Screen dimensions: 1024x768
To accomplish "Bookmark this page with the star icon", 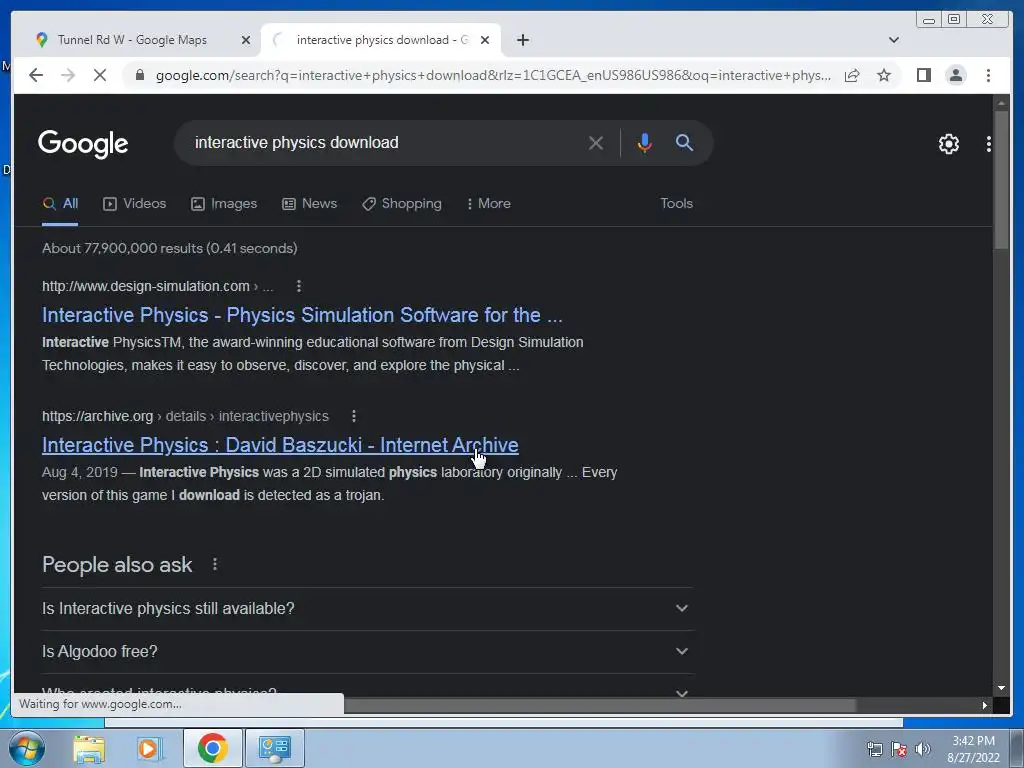I will (x=884, y=75).
